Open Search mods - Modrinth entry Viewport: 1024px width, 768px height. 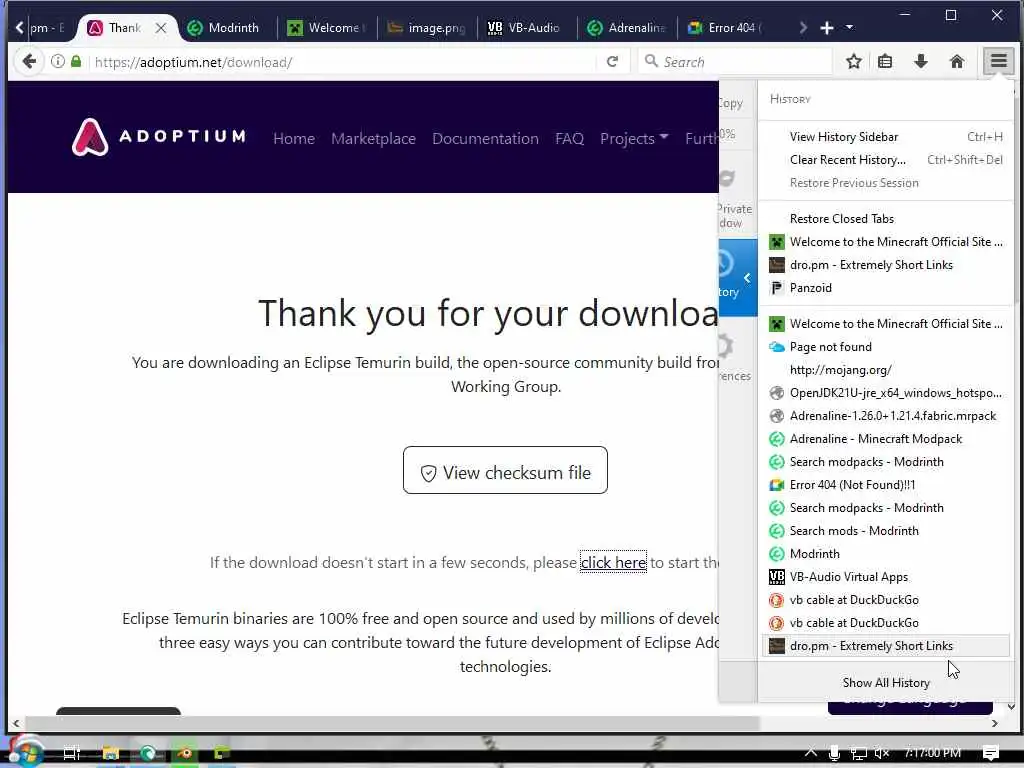pyautogui.click(x=886, y=531)
